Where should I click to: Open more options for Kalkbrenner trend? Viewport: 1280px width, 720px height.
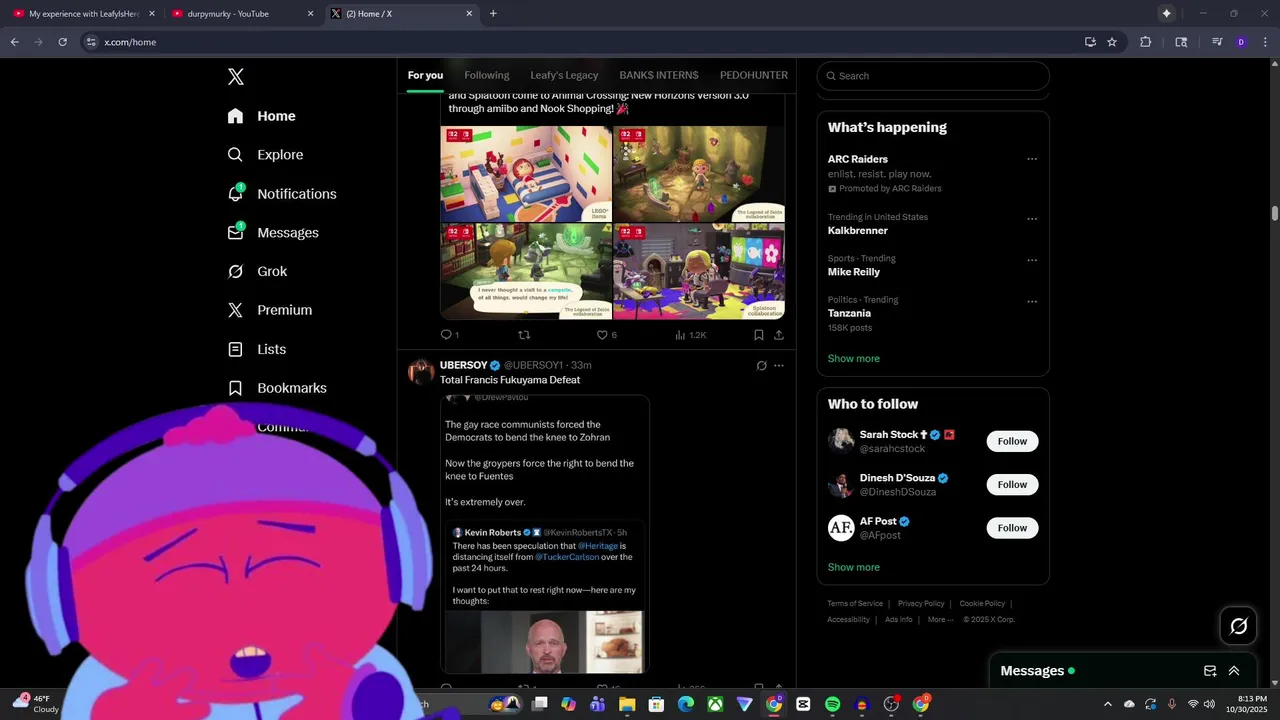click(1032, 219)
